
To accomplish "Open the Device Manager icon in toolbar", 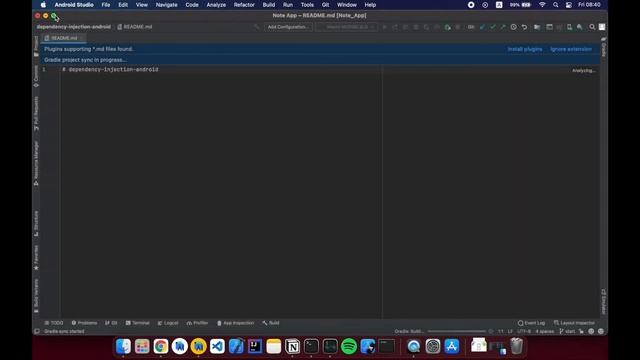I will point(569,27).
